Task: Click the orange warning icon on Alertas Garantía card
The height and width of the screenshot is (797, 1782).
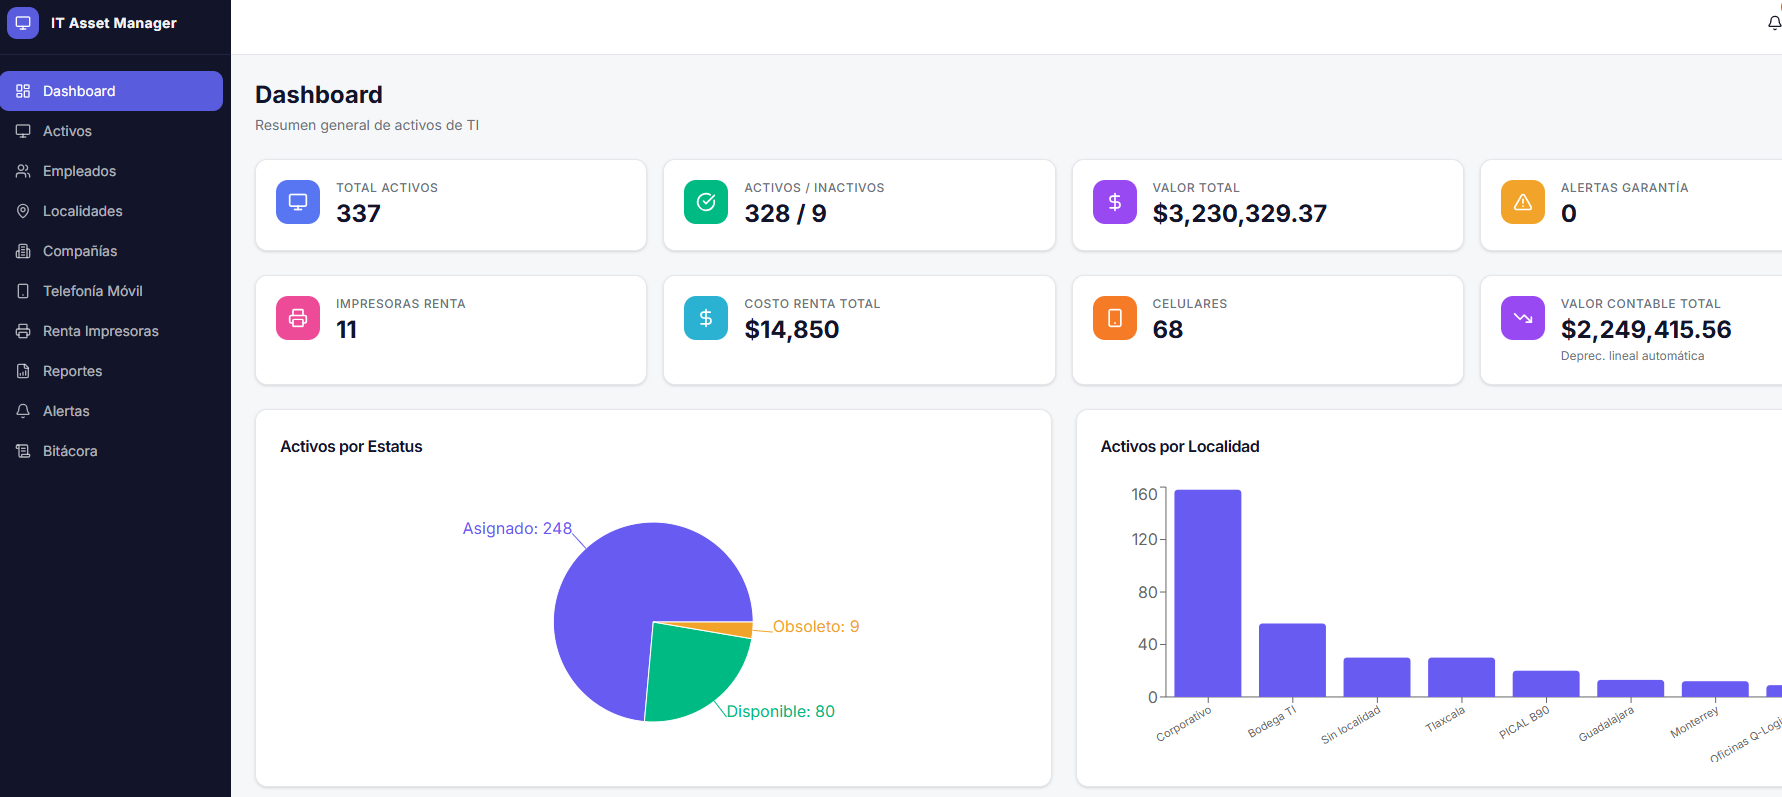Action: (1523, 202)
